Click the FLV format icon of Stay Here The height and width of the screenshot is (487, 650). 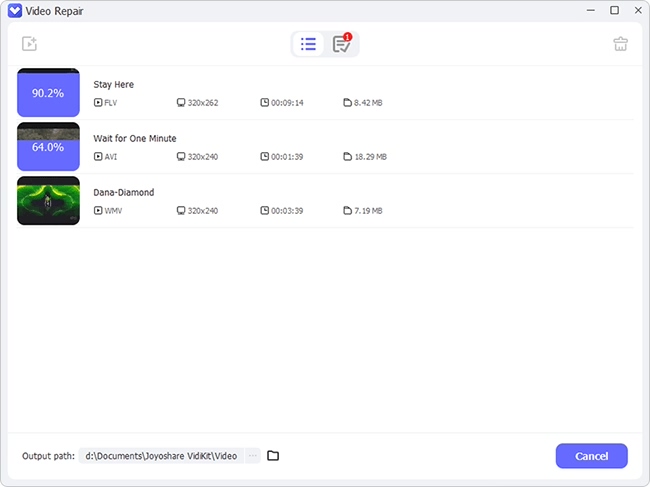[98, 102]
